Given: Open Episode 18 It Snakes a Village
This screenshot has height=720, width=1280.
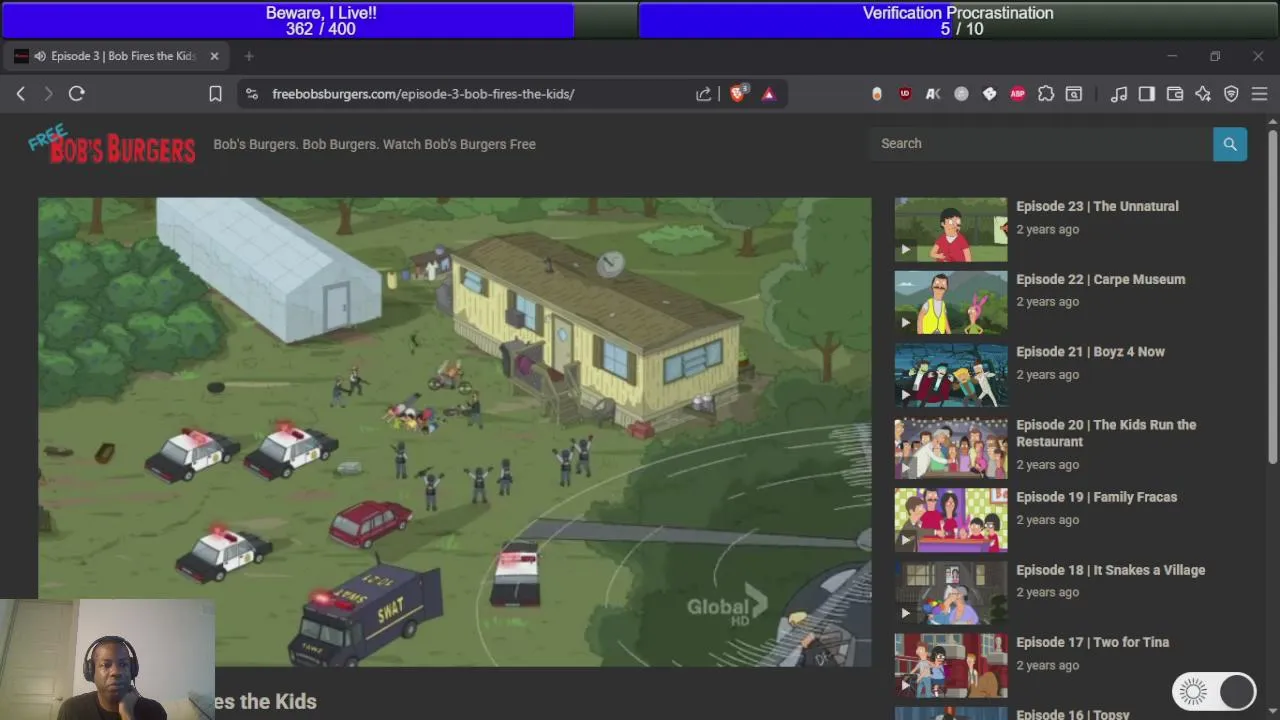Looking at the screenshot, I should pos(1110,570).
